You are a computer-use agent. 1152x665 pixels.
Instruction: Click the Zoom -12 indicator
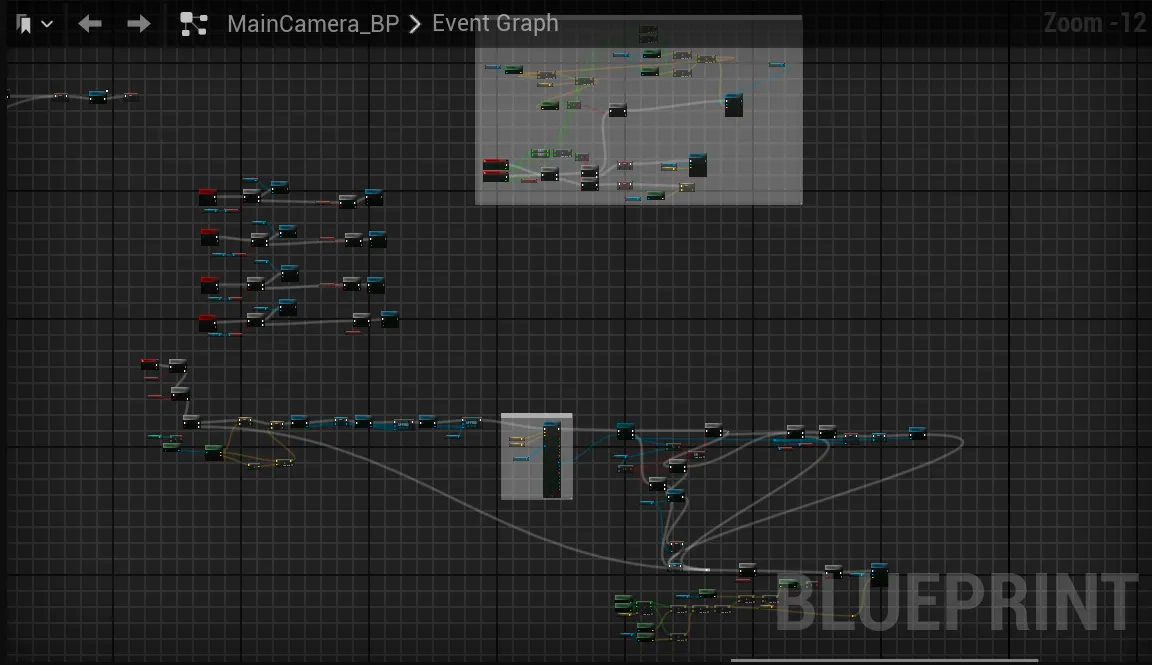[x=1094, y=23]
